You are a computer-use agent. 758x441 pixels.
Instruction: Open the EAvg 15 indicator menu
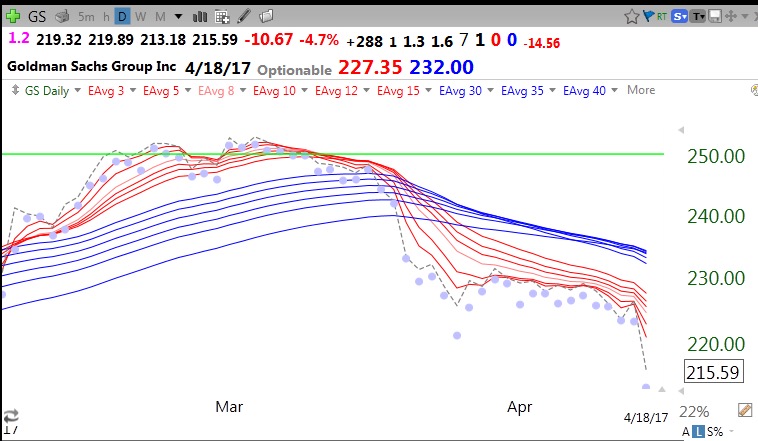428,90
